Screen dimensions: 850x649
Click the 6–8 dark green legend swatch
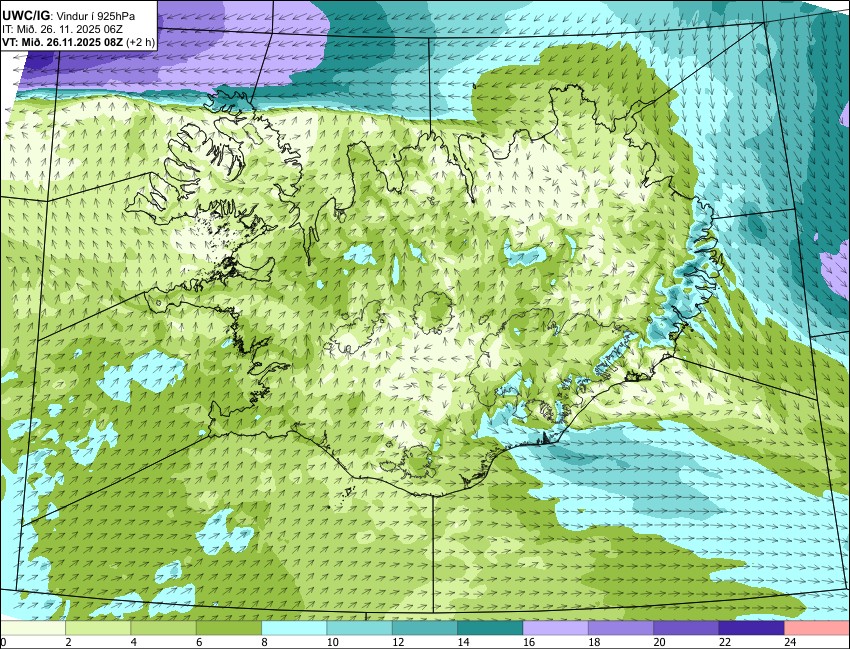(x=229, y=628)
